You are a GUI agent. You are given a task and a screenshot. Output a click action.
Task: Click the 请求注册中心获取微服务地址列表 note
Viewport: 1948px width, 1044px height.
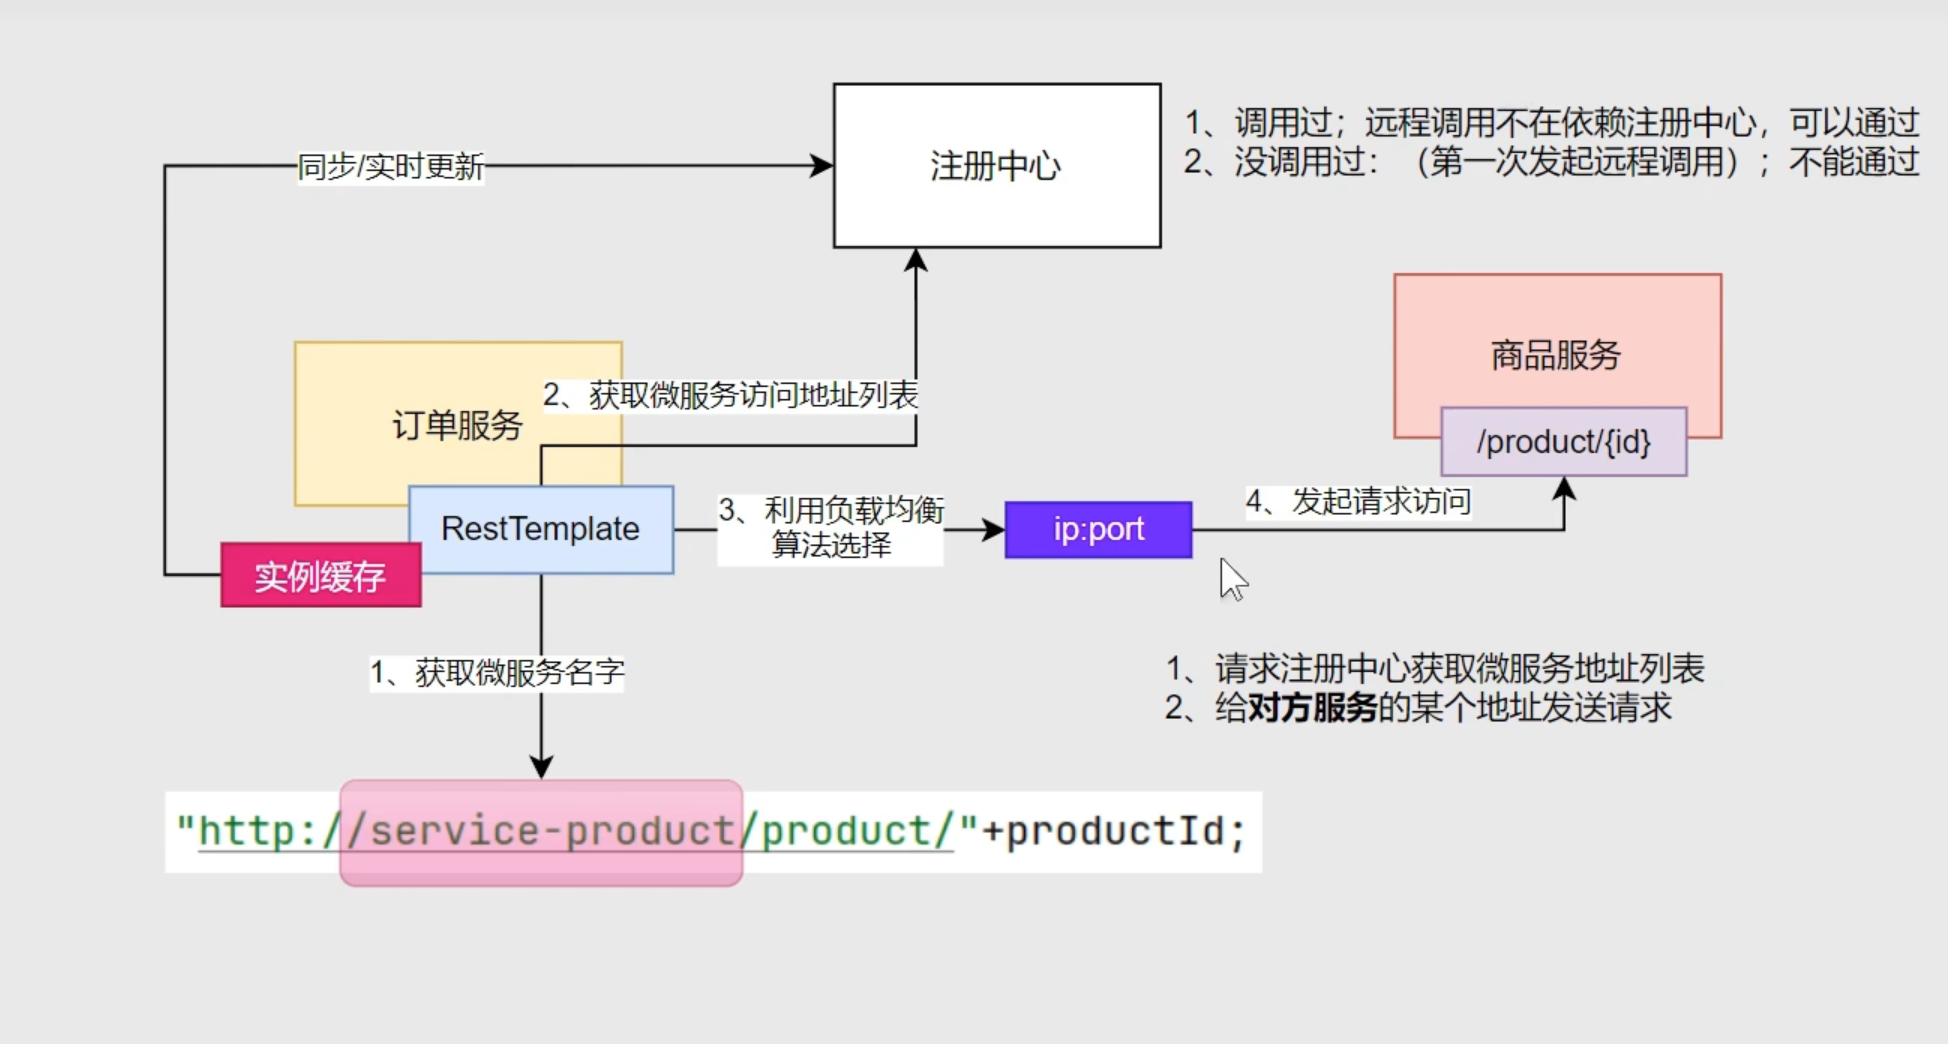pyautogui.click(x=1435, y=668)
